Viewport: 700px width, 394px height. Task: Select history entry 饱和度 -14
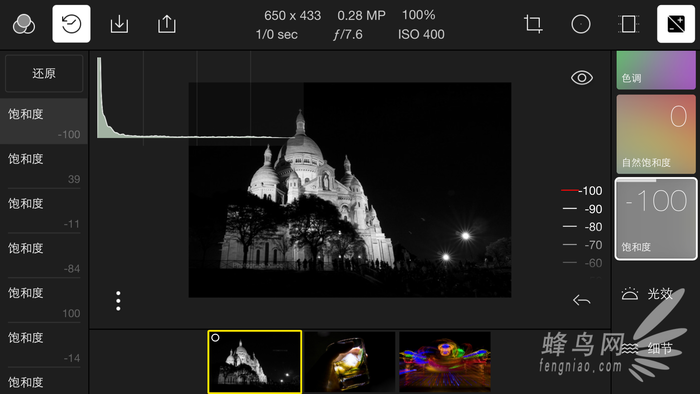coord(44,344)
